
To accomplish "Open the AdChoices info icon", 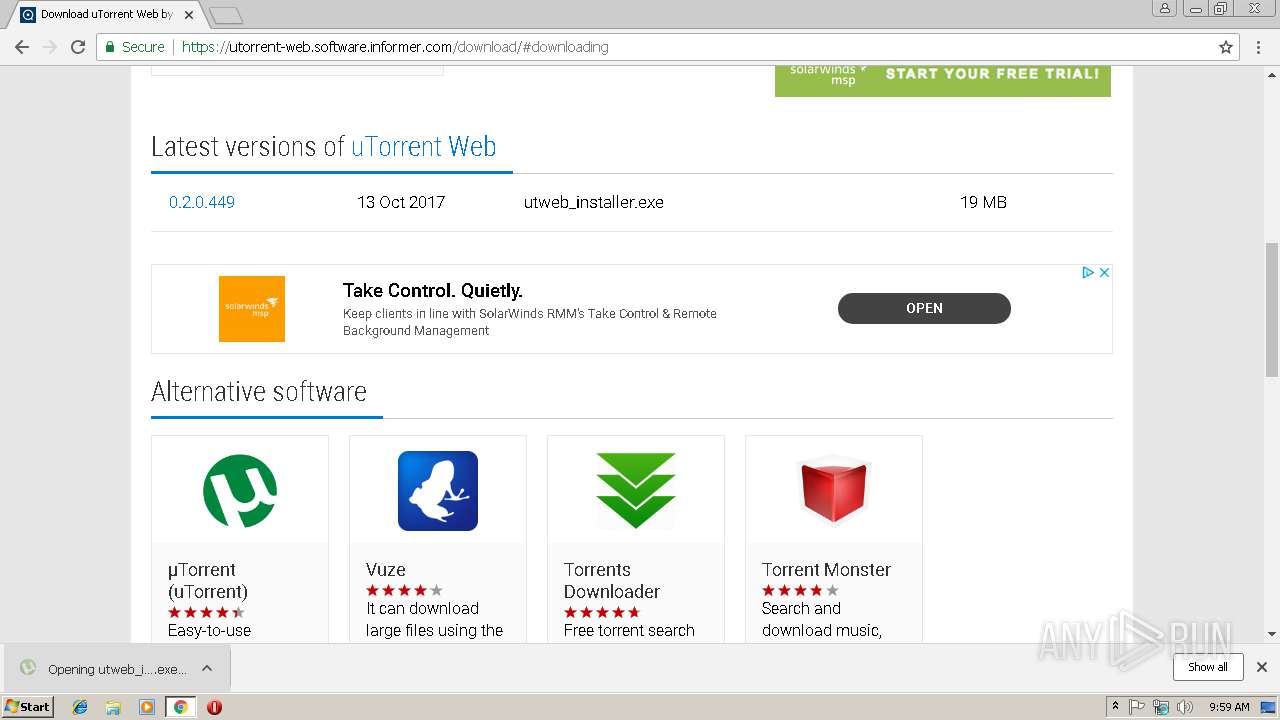I will point(1088,272).
